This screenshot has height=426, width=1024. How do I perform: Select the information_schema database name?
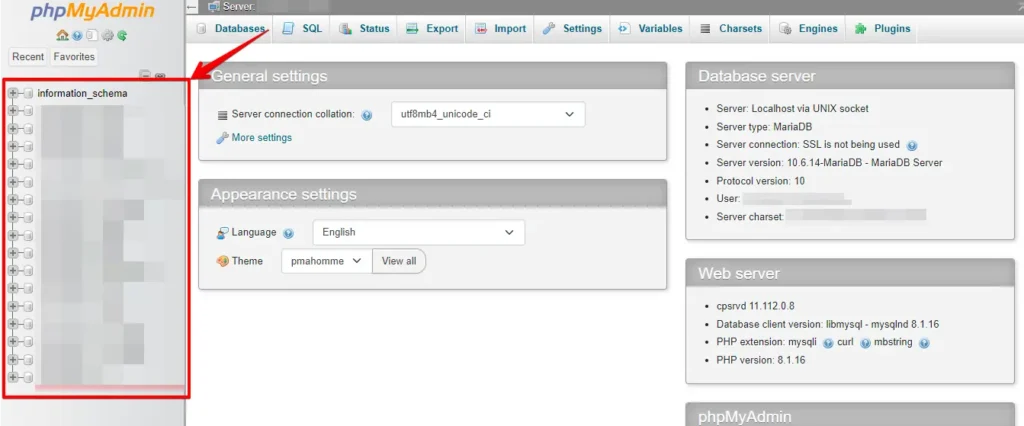click(82, 93)
